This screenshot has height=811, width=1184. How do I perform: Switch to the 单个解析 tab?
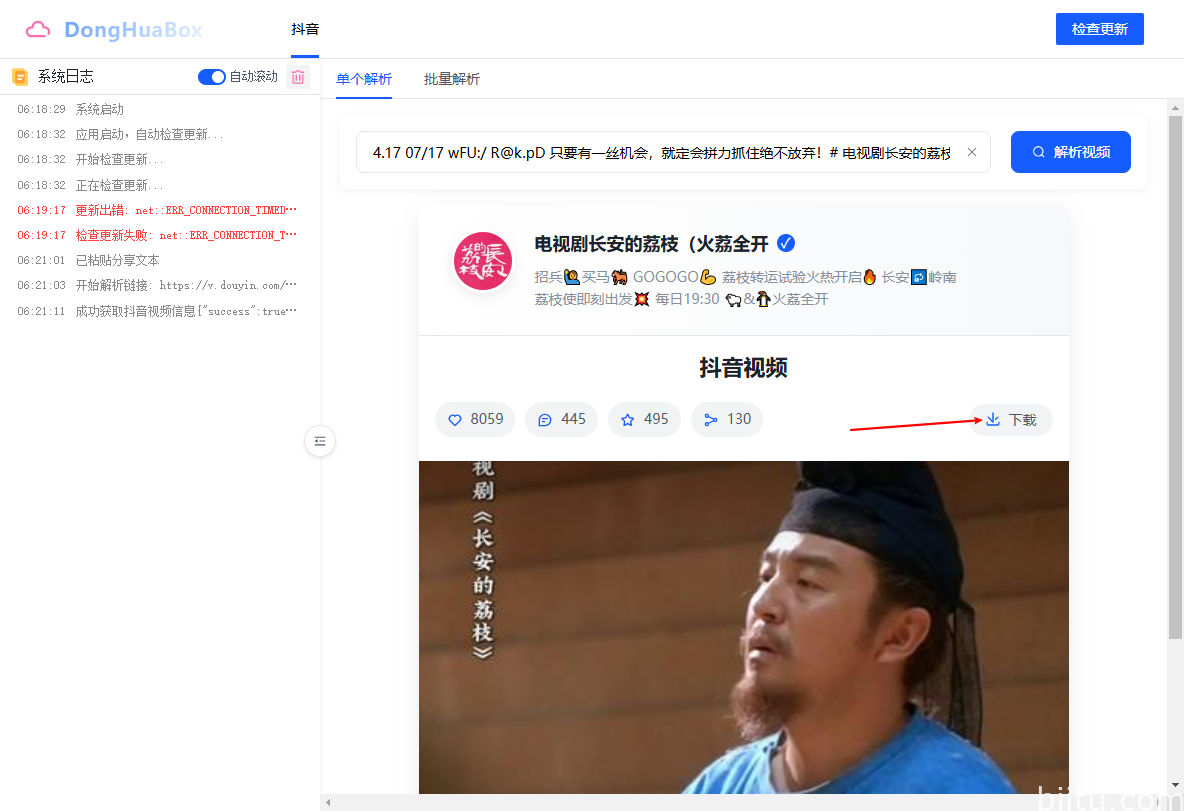[x=364, y=79]
